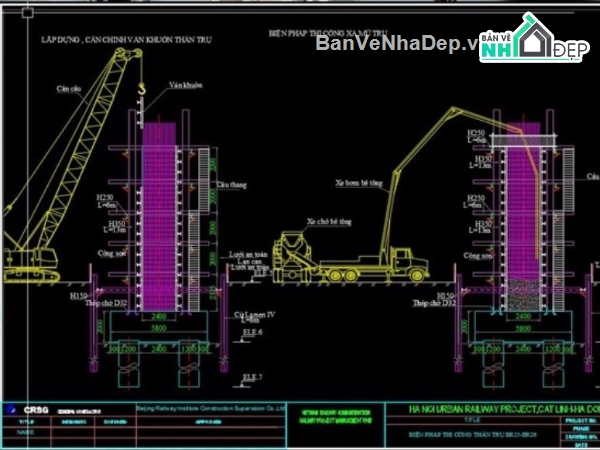Click the left drawing title 'LẮP DỰNG, CĂN CHỈNH VÁN KHUÔN THÂN TRỤ'
The image size is (600, 450).
126,39
